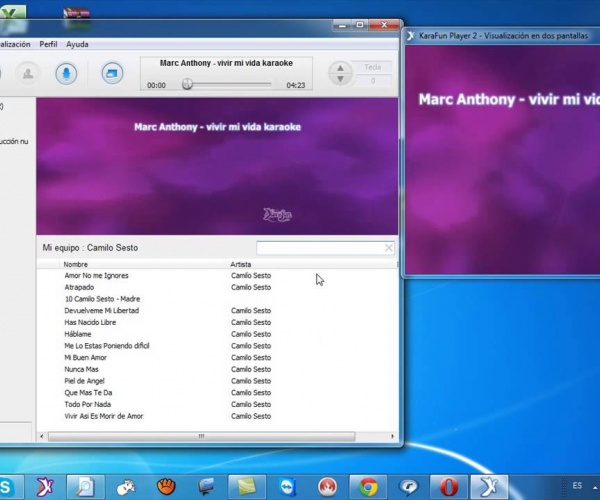Image resolution: width=600 pixels, height=500 pixels.
Task: Open the partially visible Visualización menu
Action: (15, 44)
